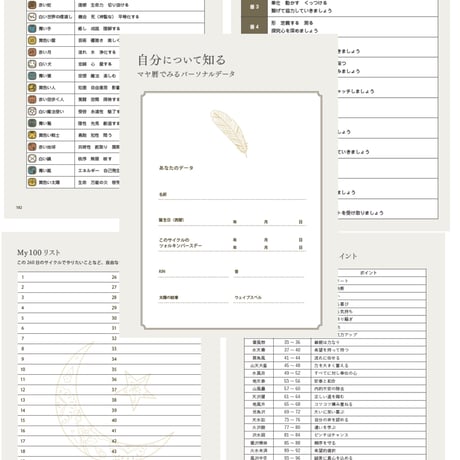Click the ポイント column header
The height and width of the screenshot is (460, 460).
pyautogui.click(x=368, y=273)
